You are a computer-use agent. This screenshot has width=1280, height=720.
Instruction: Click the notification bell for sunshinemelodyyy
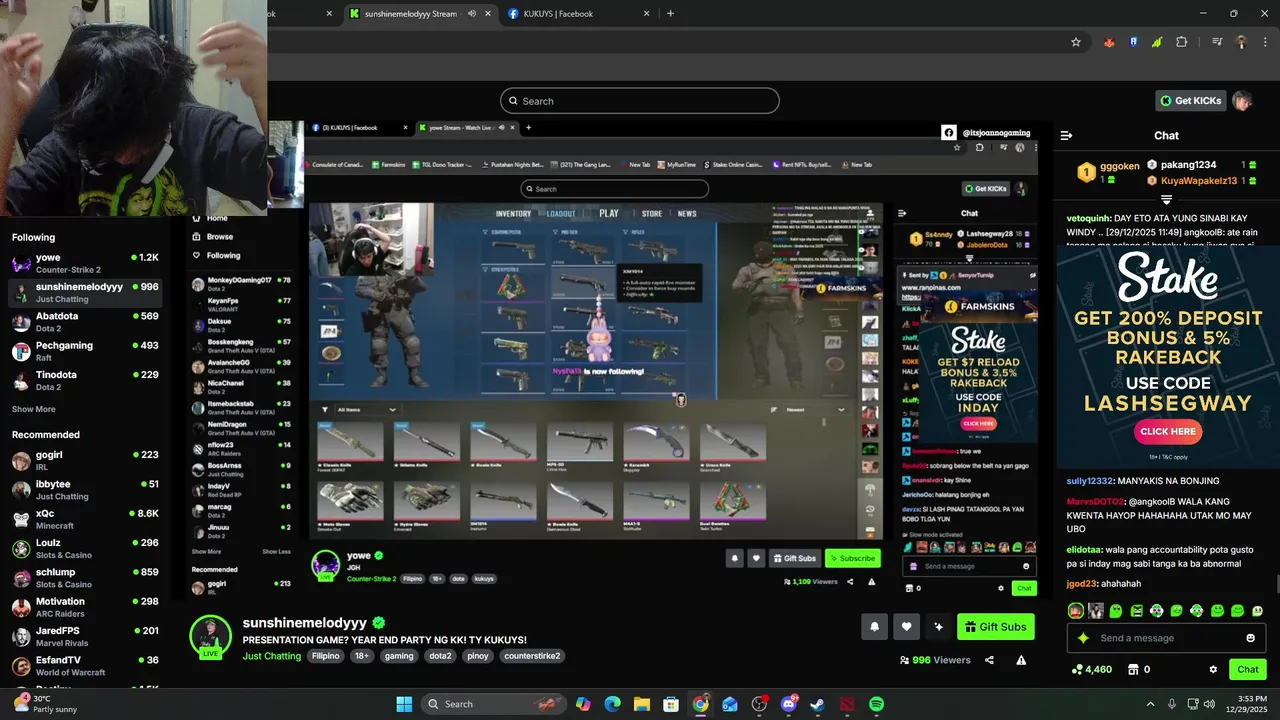(x=874, y=627)
